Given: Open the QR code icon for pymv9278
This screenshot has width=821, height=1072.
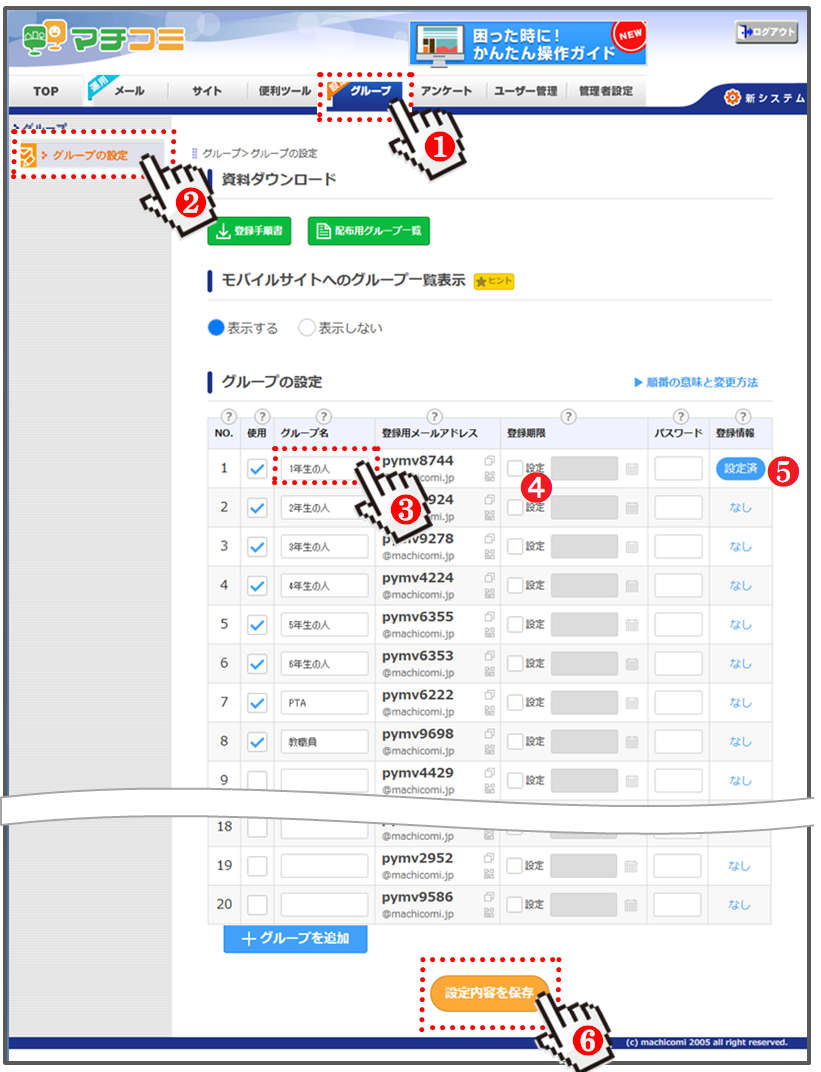Looking at the screenshot, I should pyautogui.click(x=489, y=555).
